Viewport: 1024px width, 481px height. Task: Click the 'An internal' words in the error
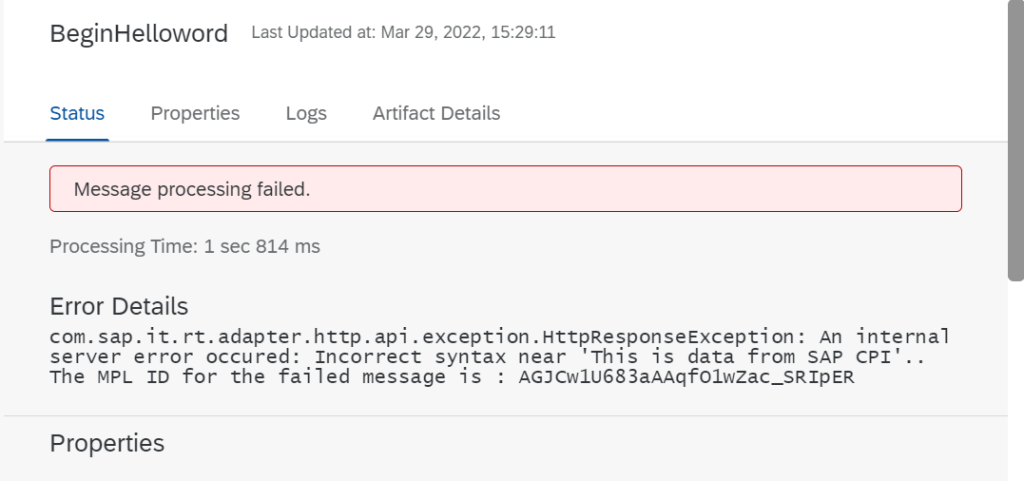pyautogui.click(x=889, y=336)
